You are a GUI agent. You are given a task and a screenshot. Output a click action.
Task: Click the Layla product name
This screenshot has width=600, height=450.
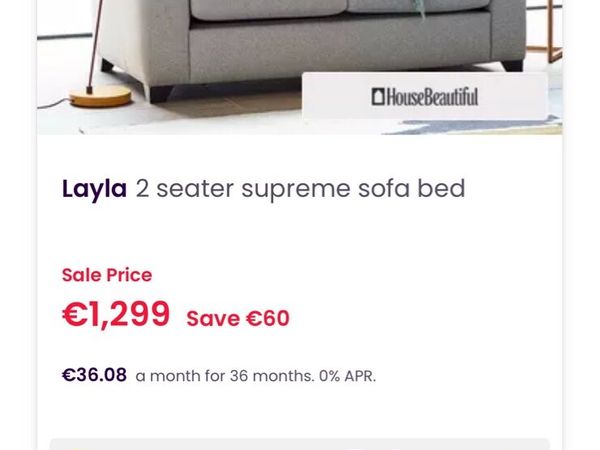coord(94,189)
